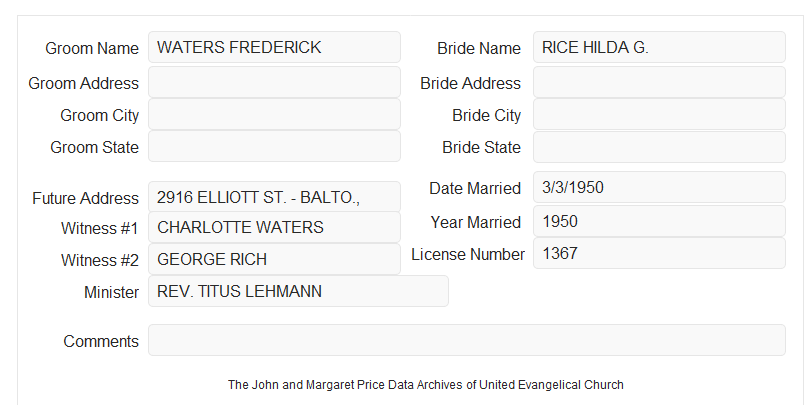Viewport: 805px width, 405px height.
Task: Click the Price Data Archives footer text
Action: [426, 384]
